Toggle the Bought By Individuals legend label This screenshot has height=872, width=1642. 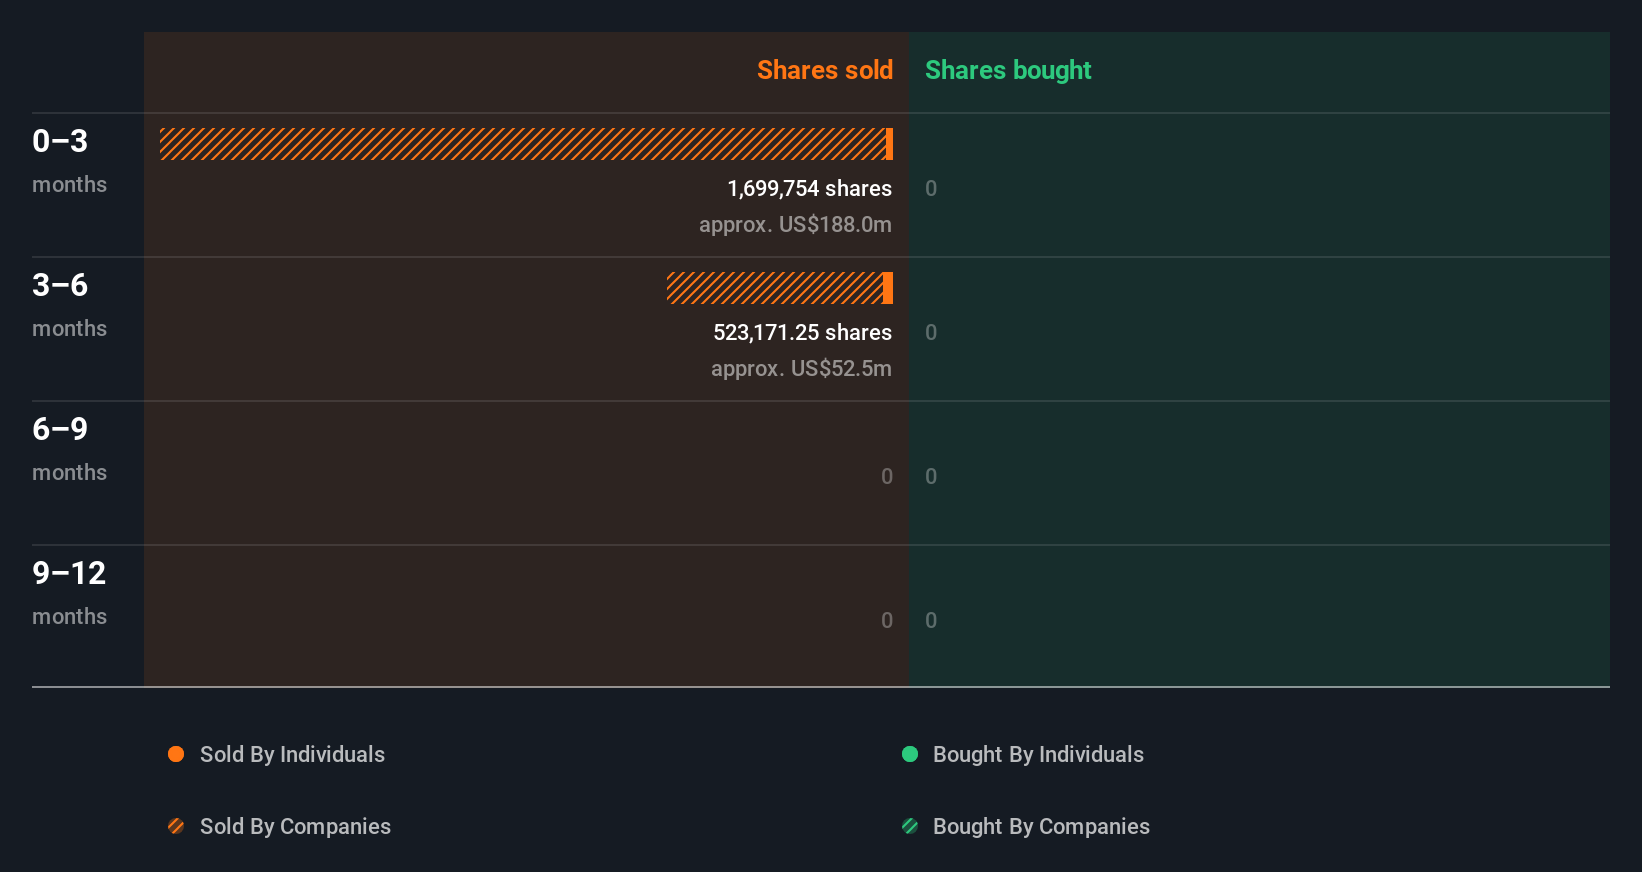click(x=1038, y=754)
